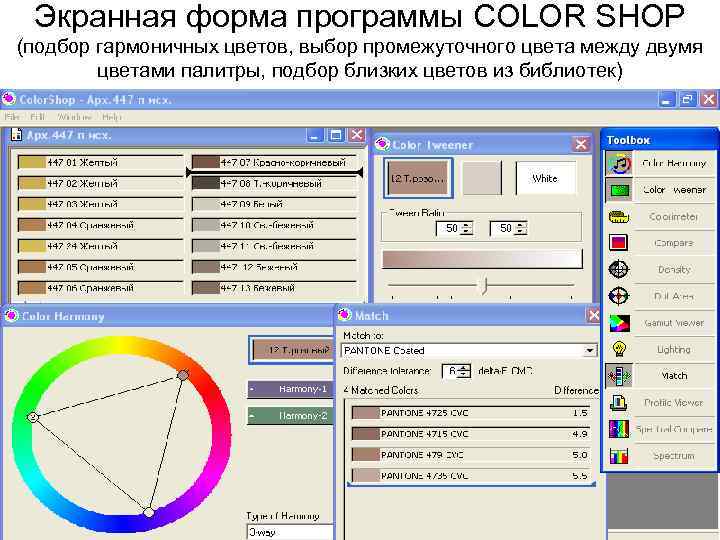Select the 447.09 Белый swatch

[206, 204]
